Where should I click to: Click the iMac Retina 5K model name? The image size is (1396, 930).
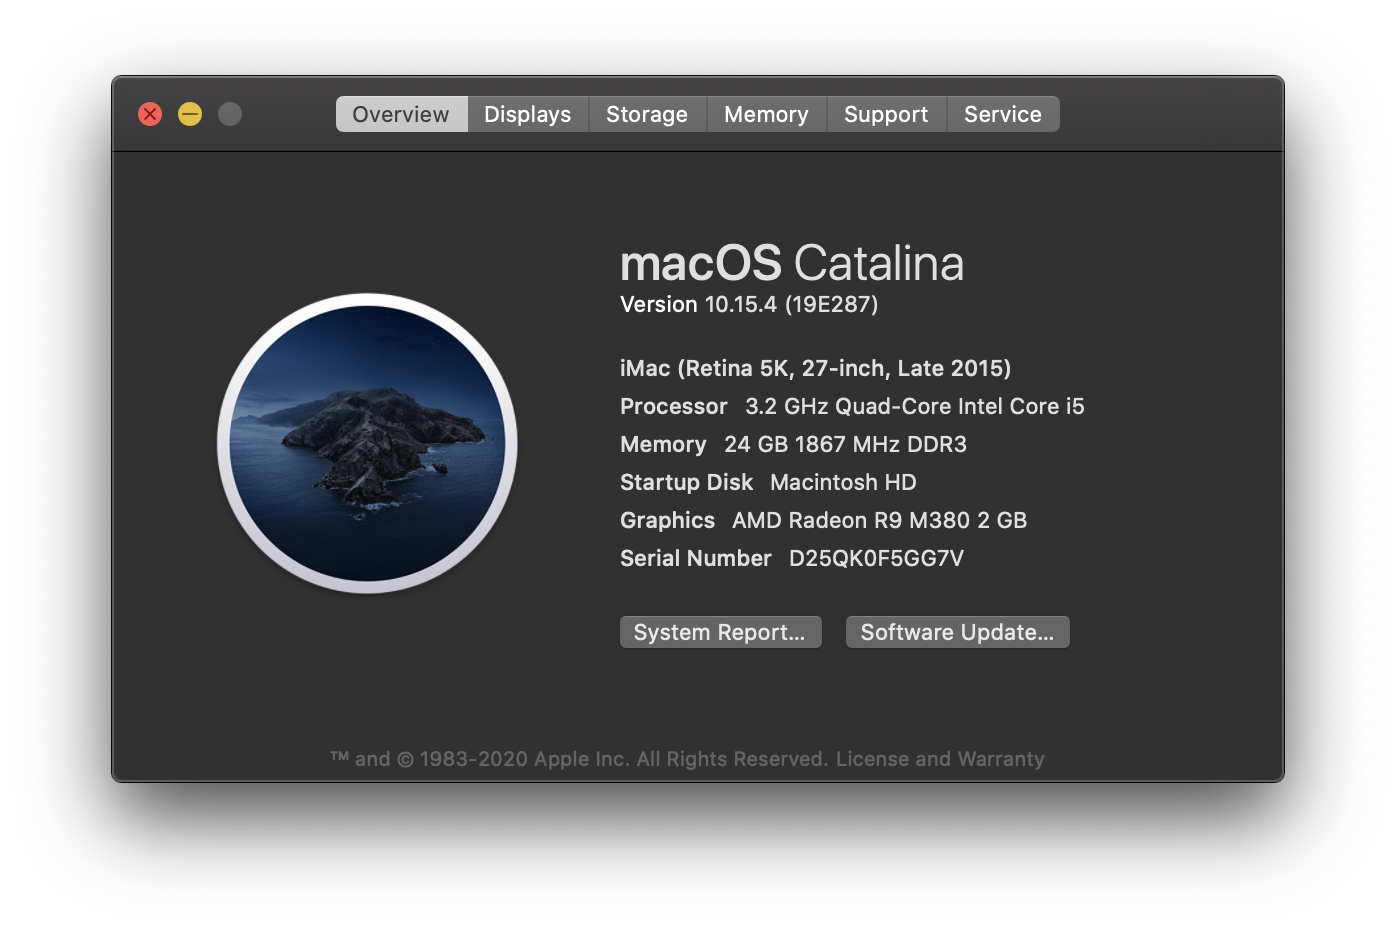point(815,368)
